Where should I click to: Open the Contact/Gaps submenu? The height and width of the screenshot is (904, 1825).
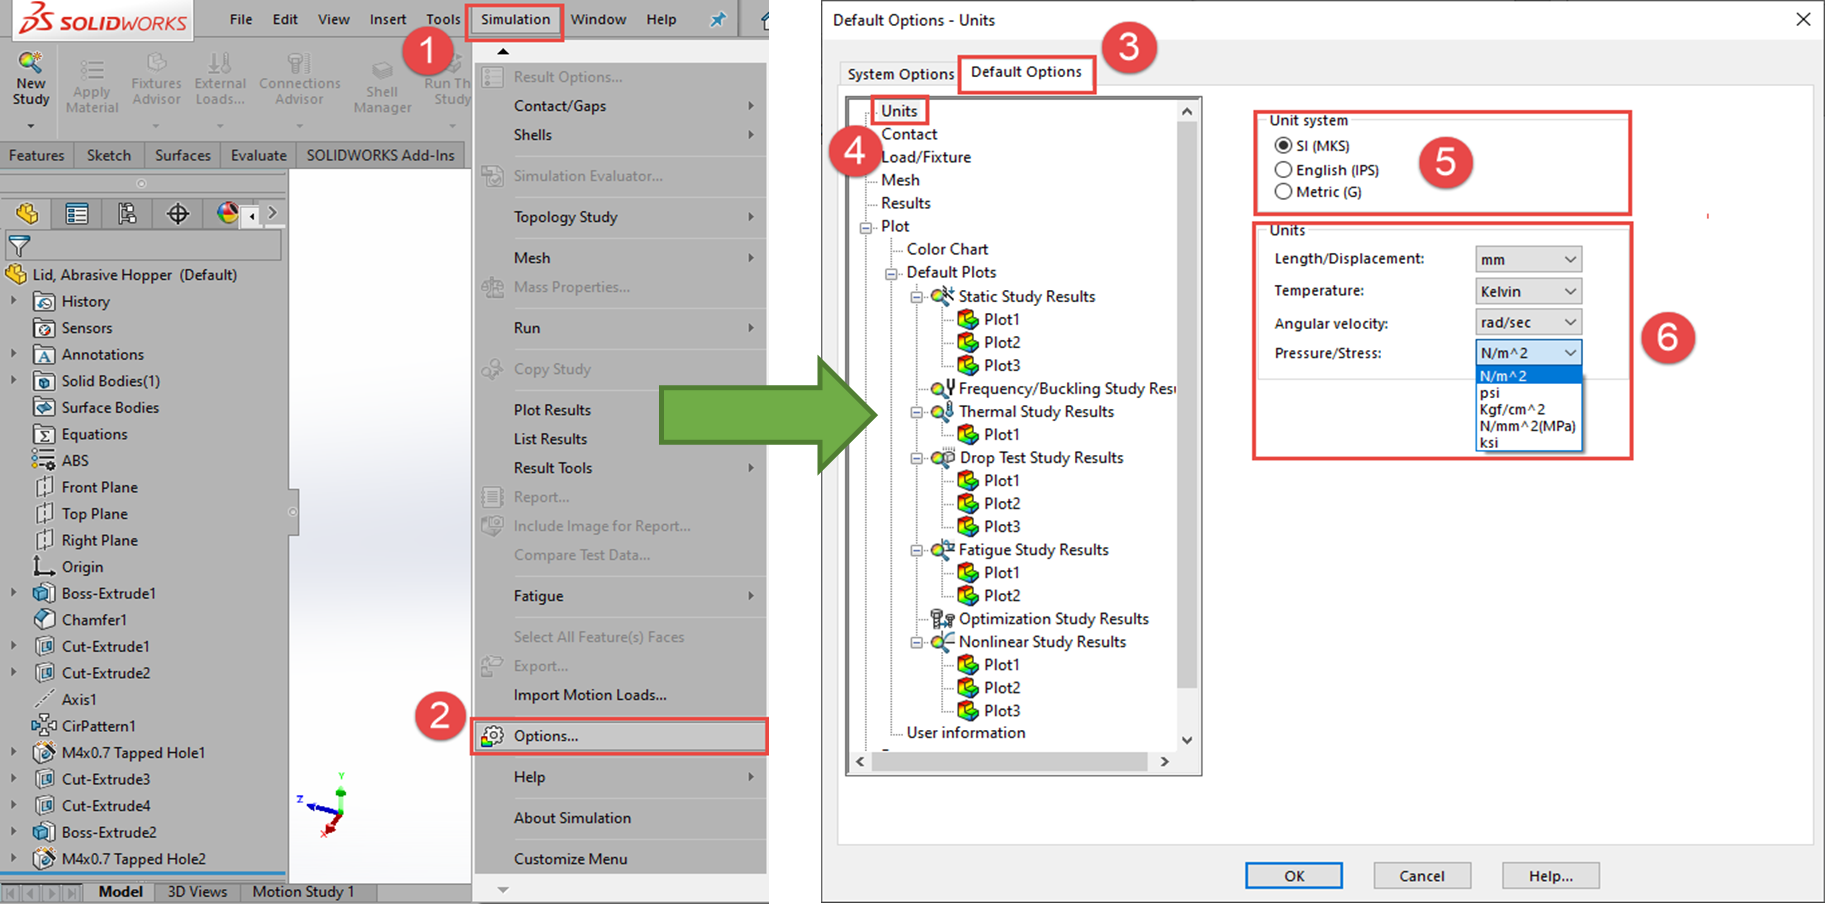tap(619, 106)
